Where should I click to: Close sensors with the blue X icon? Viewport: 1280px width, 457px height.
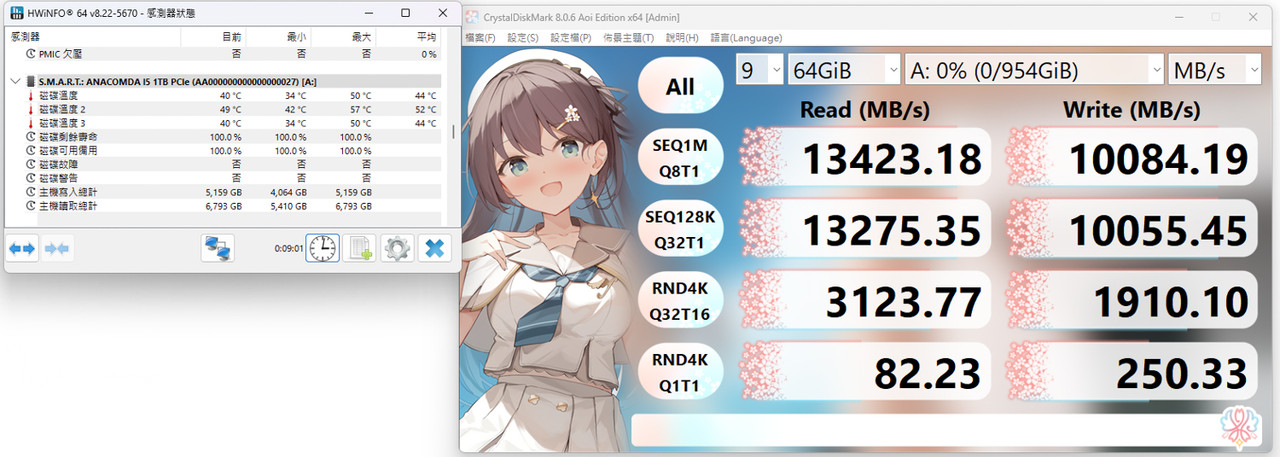[434, 247]
